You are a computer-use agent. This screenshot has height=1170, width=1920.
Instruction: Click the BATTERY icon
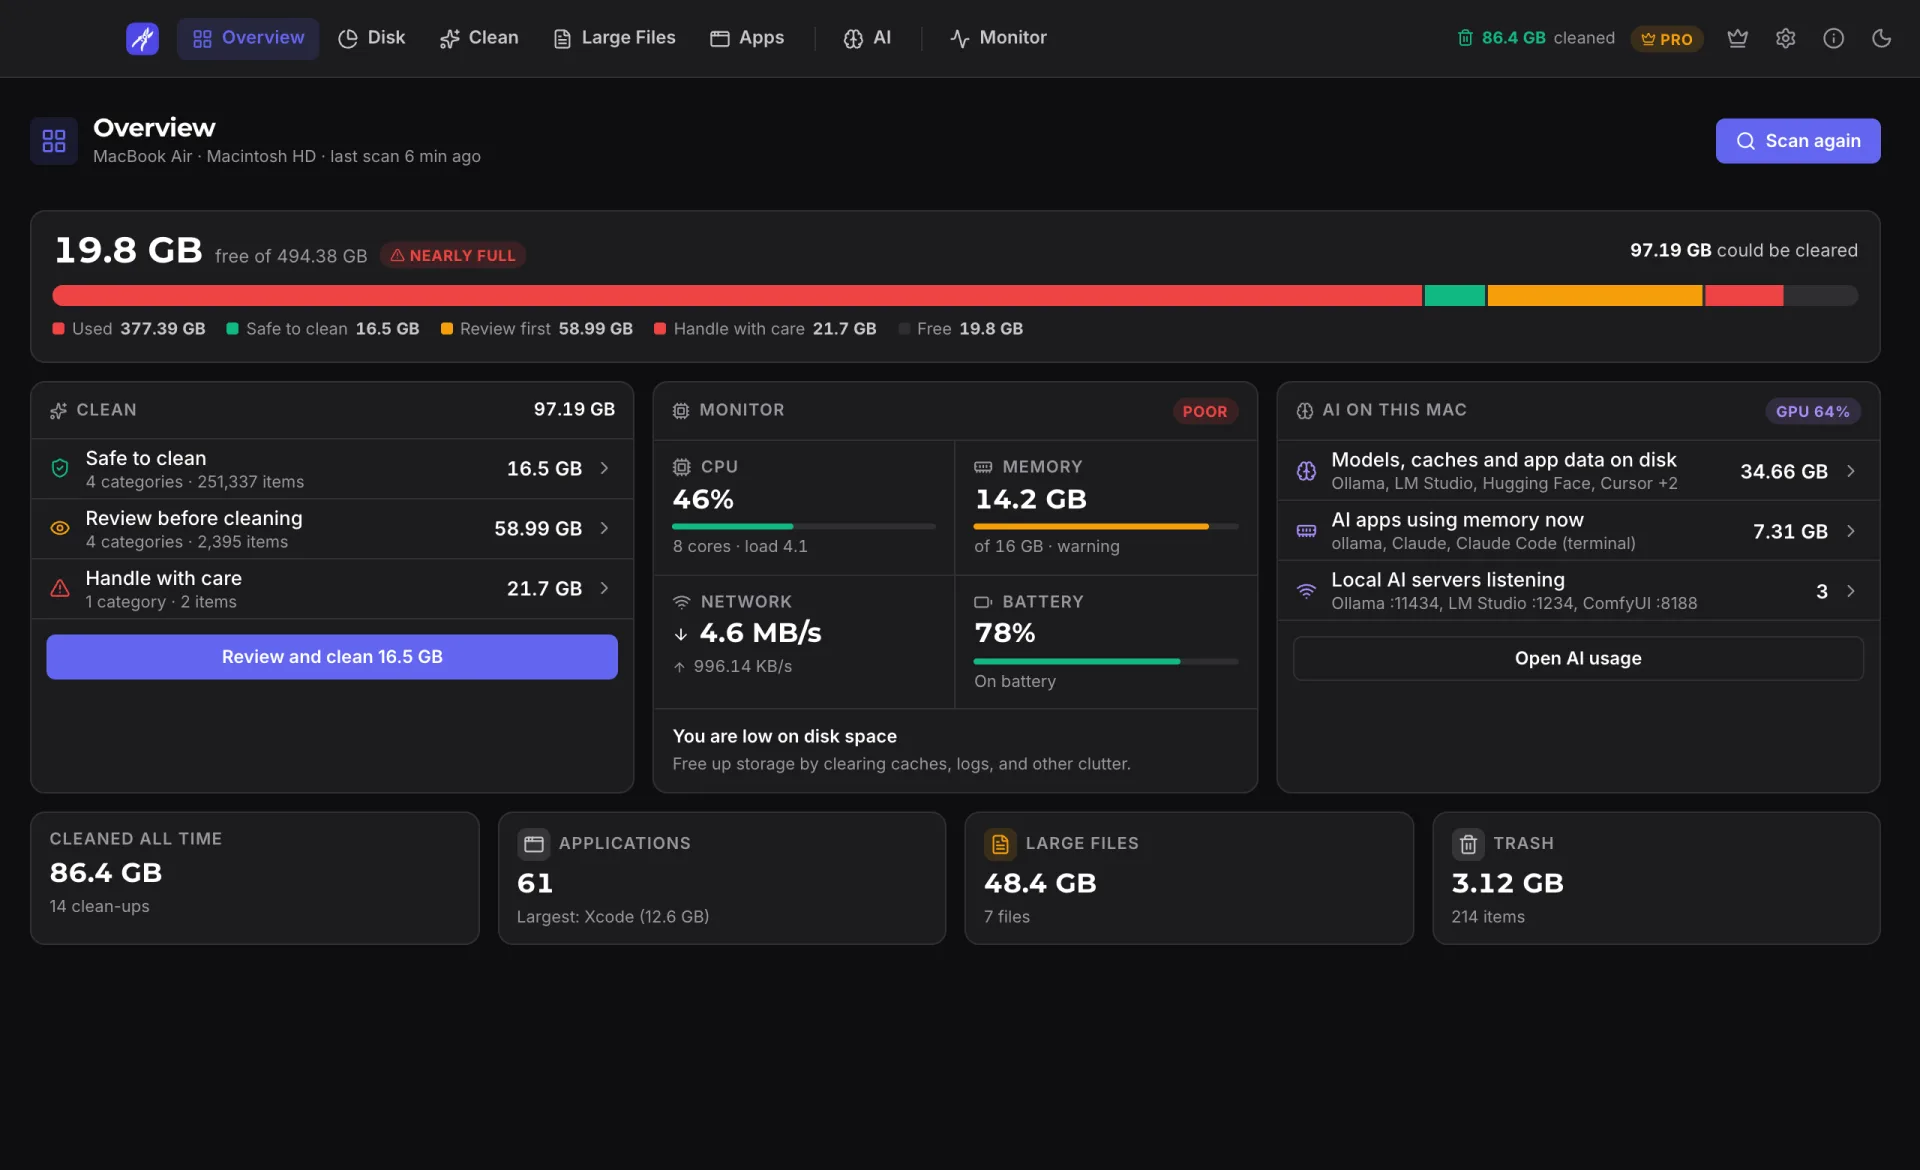[x=983, y=602]
